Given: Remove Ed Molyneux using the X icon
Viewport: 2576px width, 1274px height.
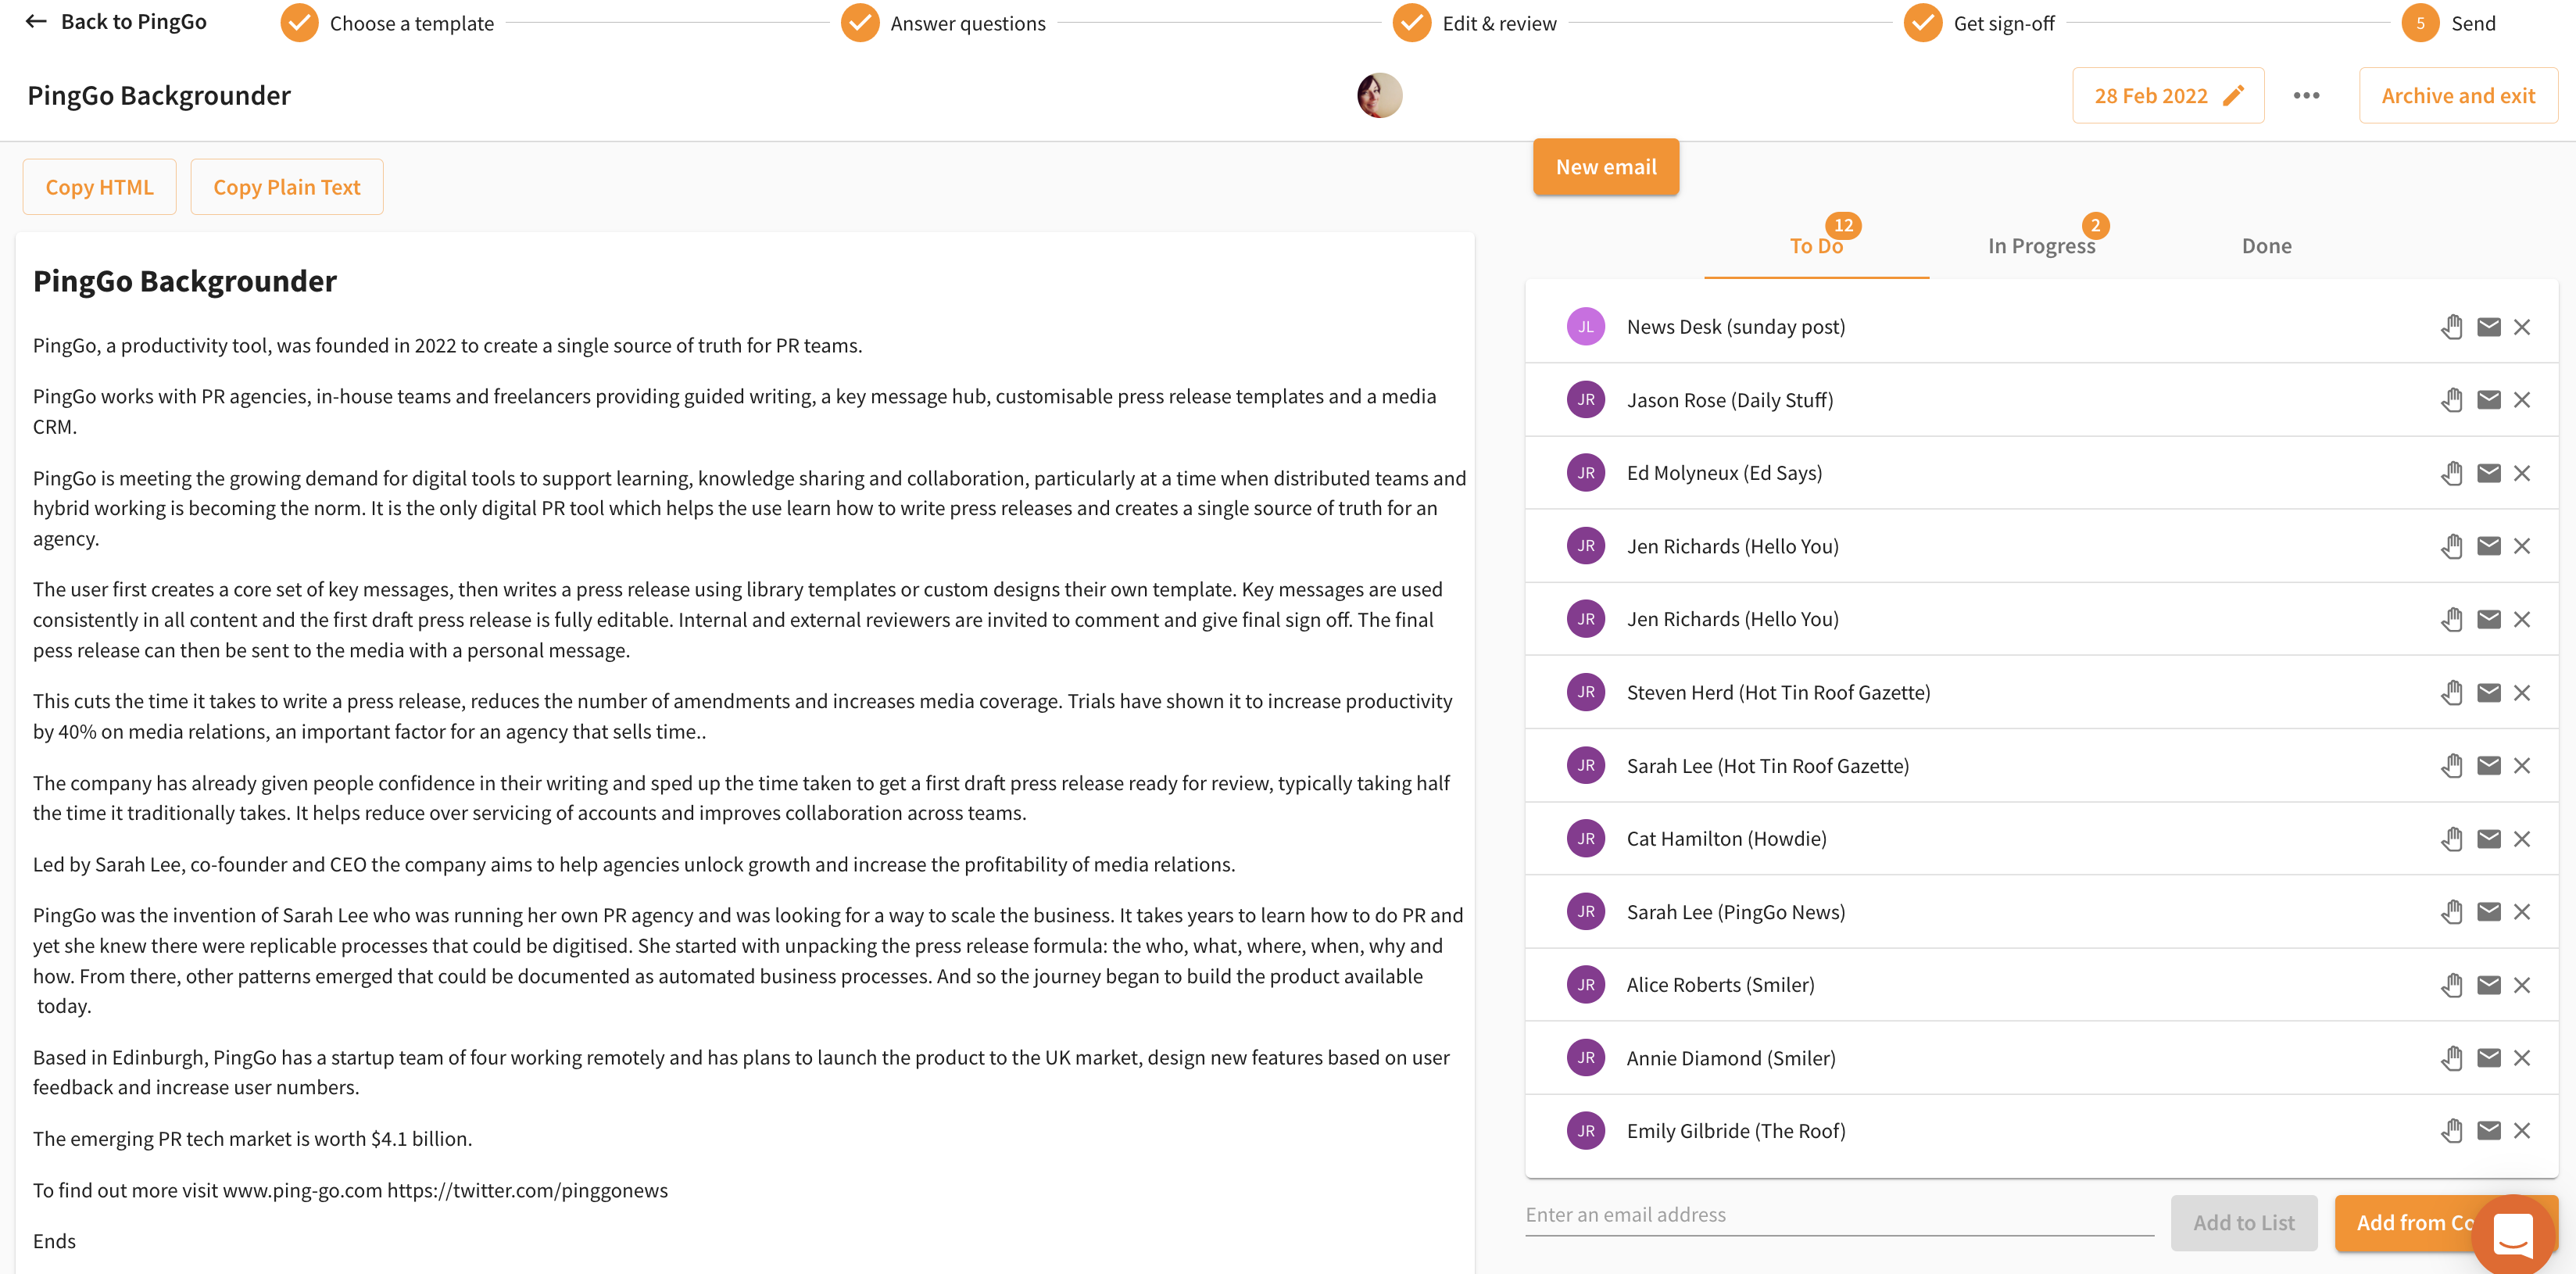Looking at the screenshot, I should tap(2523, 472).
